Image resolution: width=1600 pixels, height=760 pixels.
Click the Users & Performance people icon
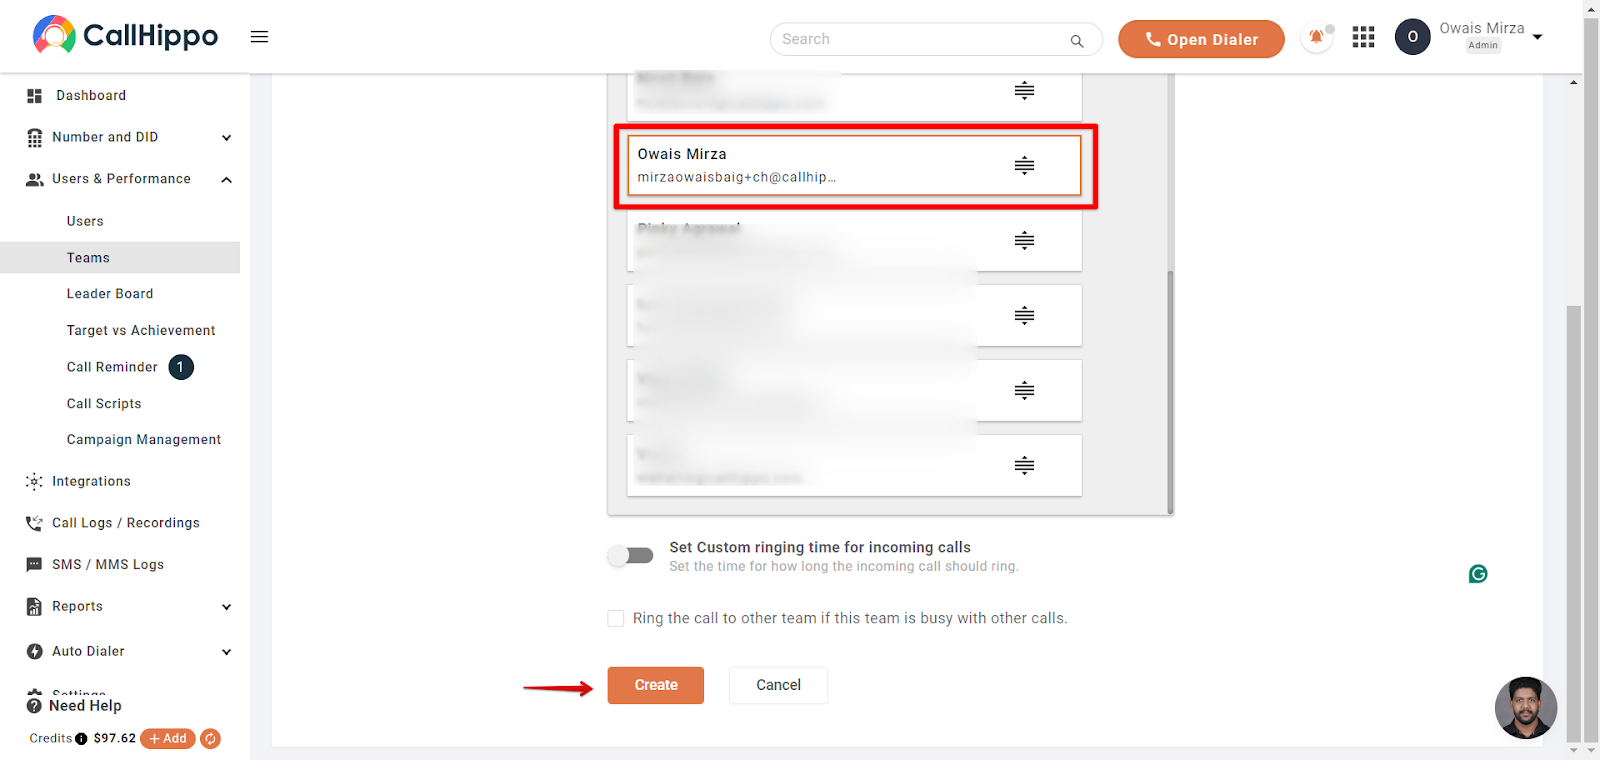(35, 180)
